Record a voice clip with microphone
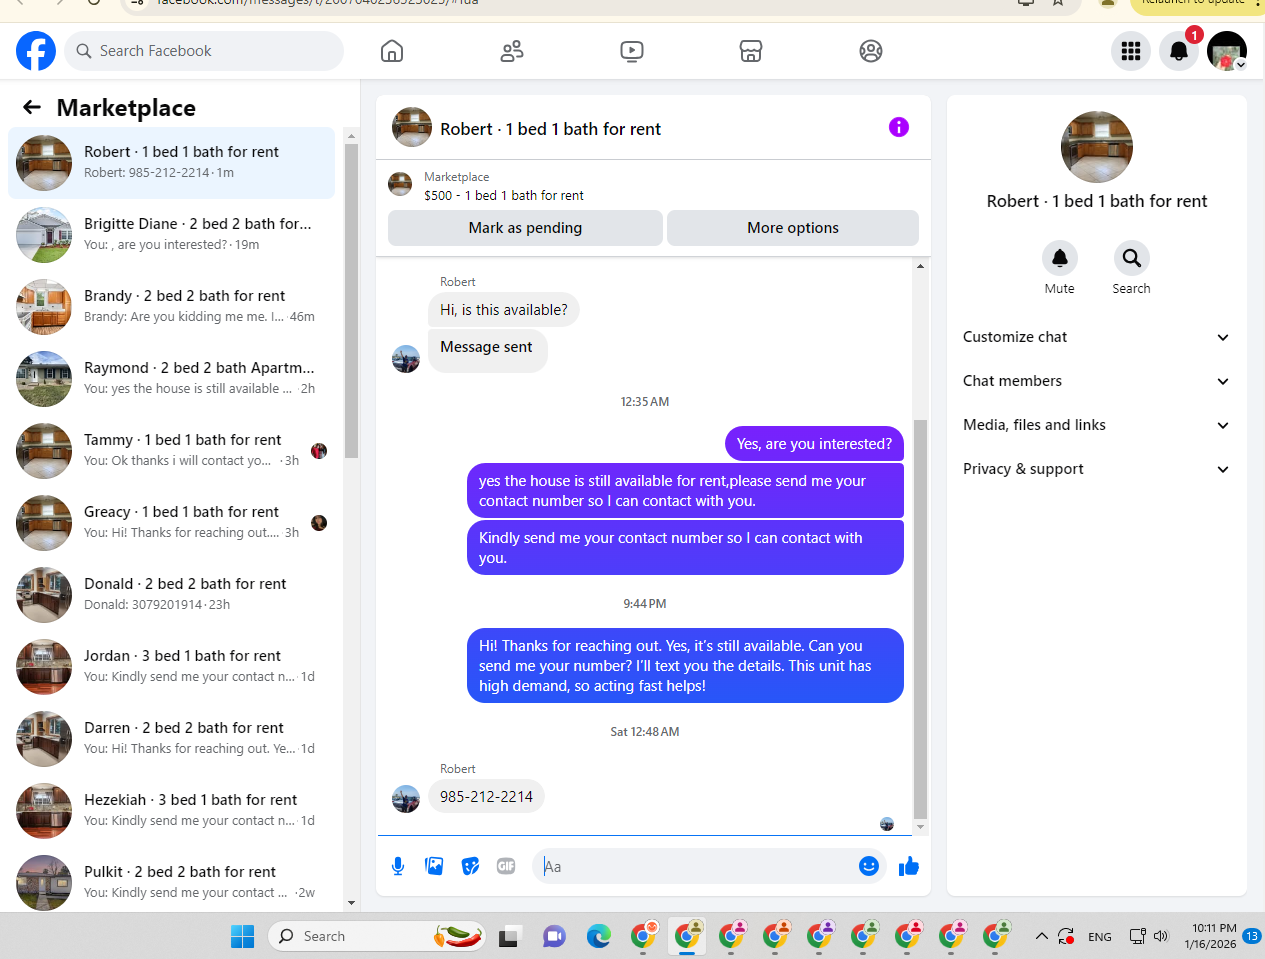Screen dimensions: 1265x959 (398, 866)
